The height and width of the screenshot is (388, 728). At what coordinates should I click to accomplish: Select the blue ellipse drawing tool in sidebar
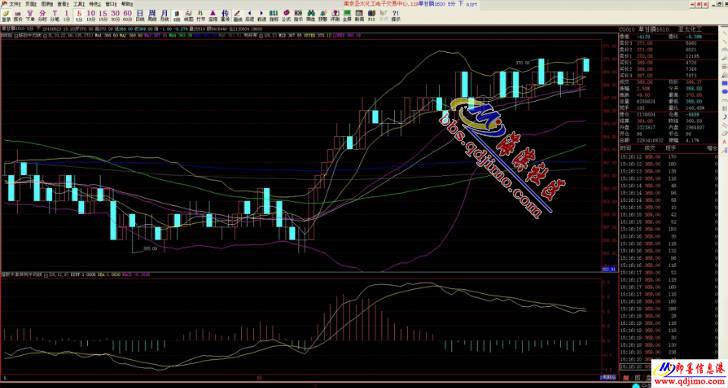(724, 91)
